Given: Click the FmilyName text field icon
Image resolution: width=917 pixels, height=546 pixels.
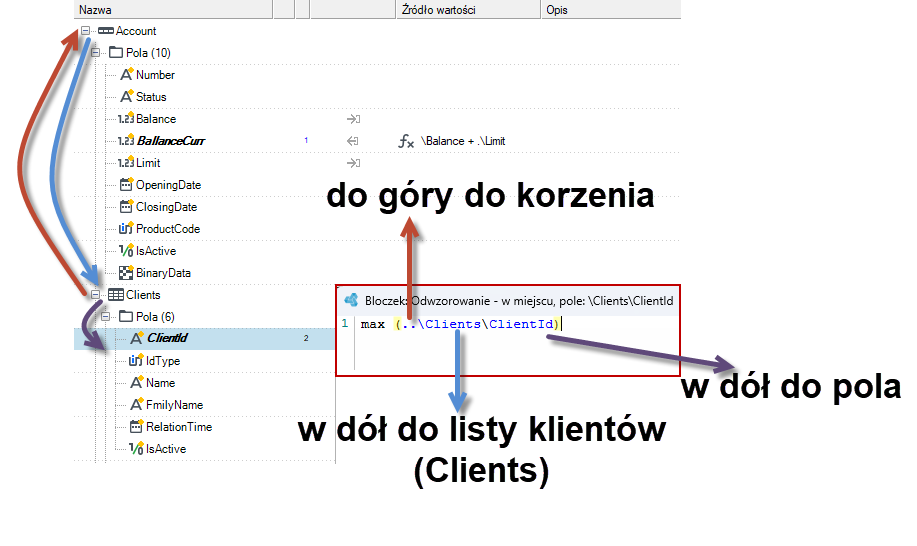Looking at the screenshot, I should coord(136,405).
